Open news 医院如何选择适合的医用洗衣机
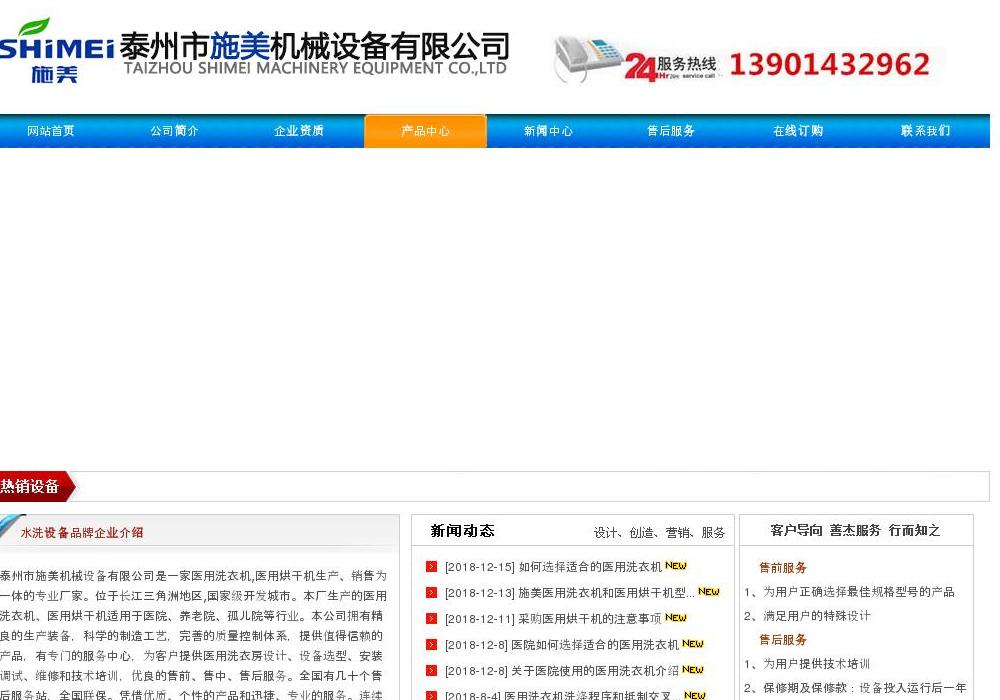1000x700 pixels. tap(561, 645)
